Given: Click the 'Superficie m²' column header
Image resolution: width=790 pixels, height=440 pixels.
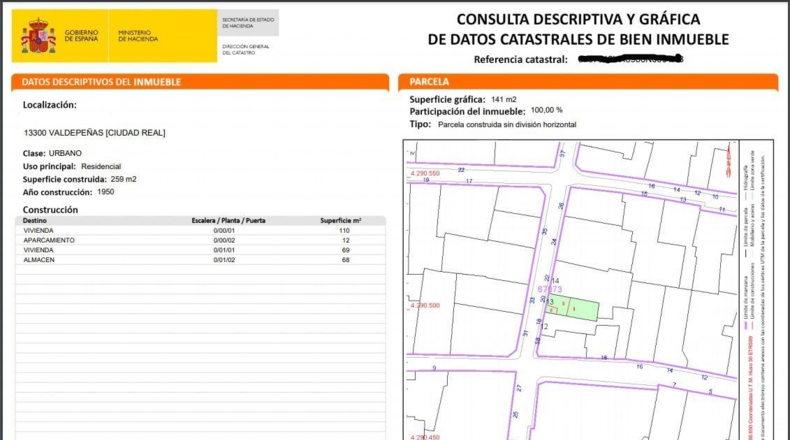Looking at the screenshot, I should click(341, 221).
